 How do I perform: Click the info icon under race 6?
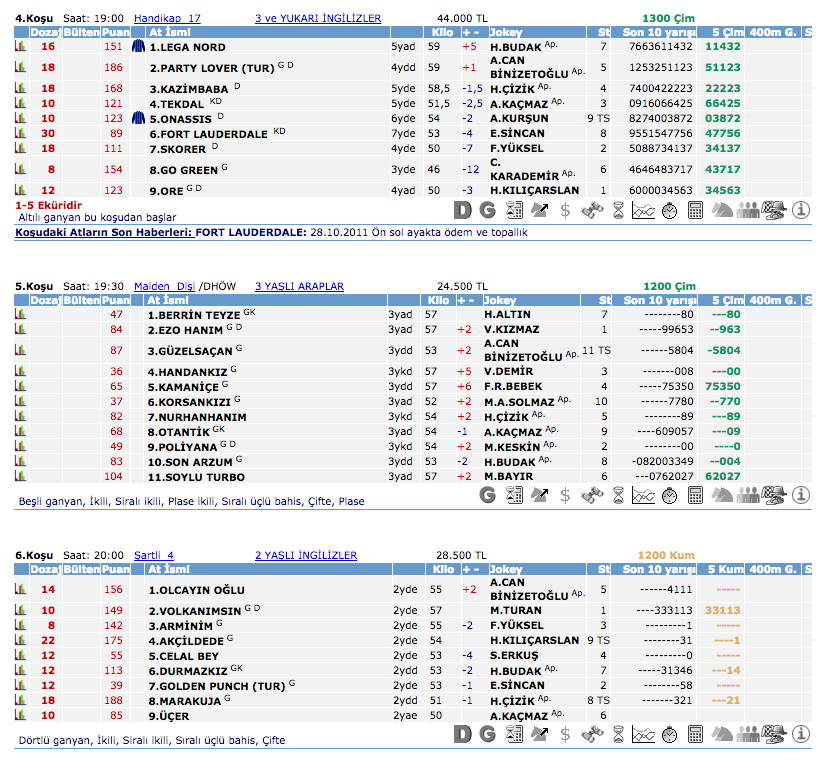click(x=800, y=735)
